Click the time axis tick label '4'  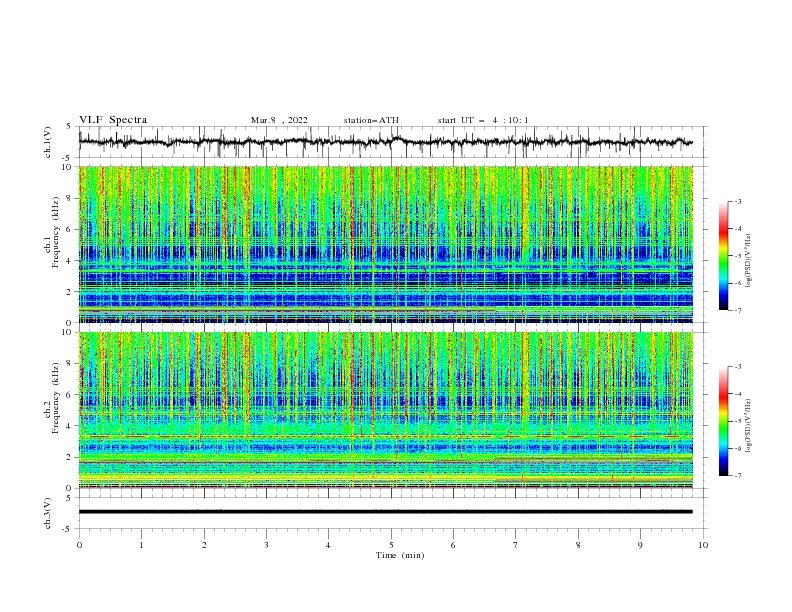point(328,545)
